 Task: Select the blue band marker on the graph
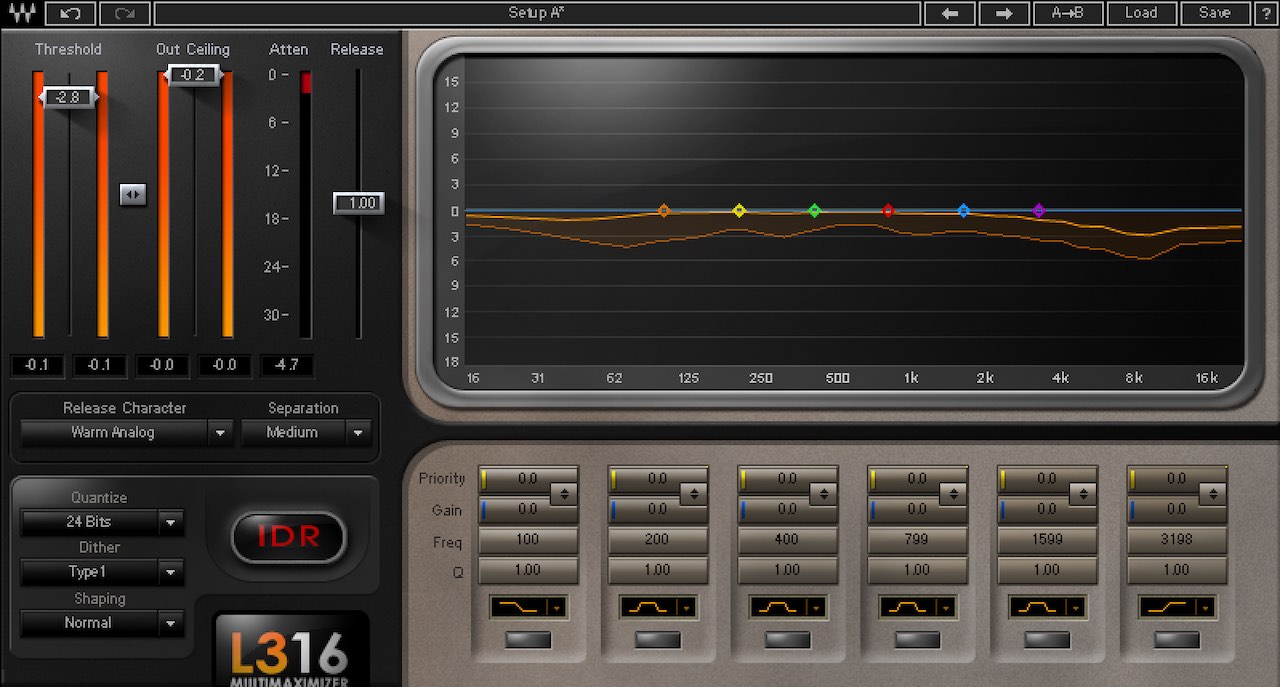[963, 211]
